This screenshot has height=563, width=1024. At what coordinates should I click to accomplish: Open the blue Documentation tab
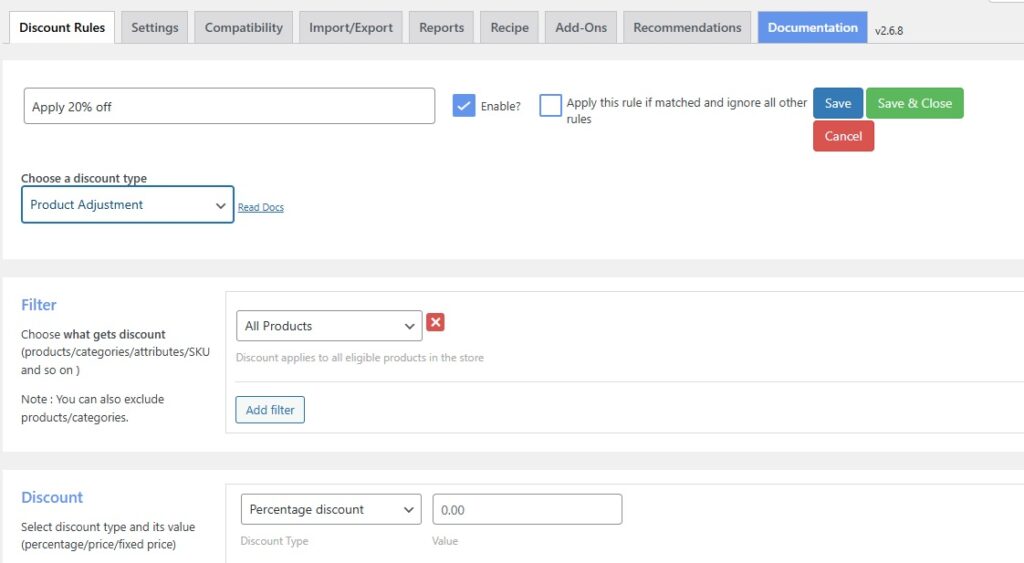click(x=812, y=27)
